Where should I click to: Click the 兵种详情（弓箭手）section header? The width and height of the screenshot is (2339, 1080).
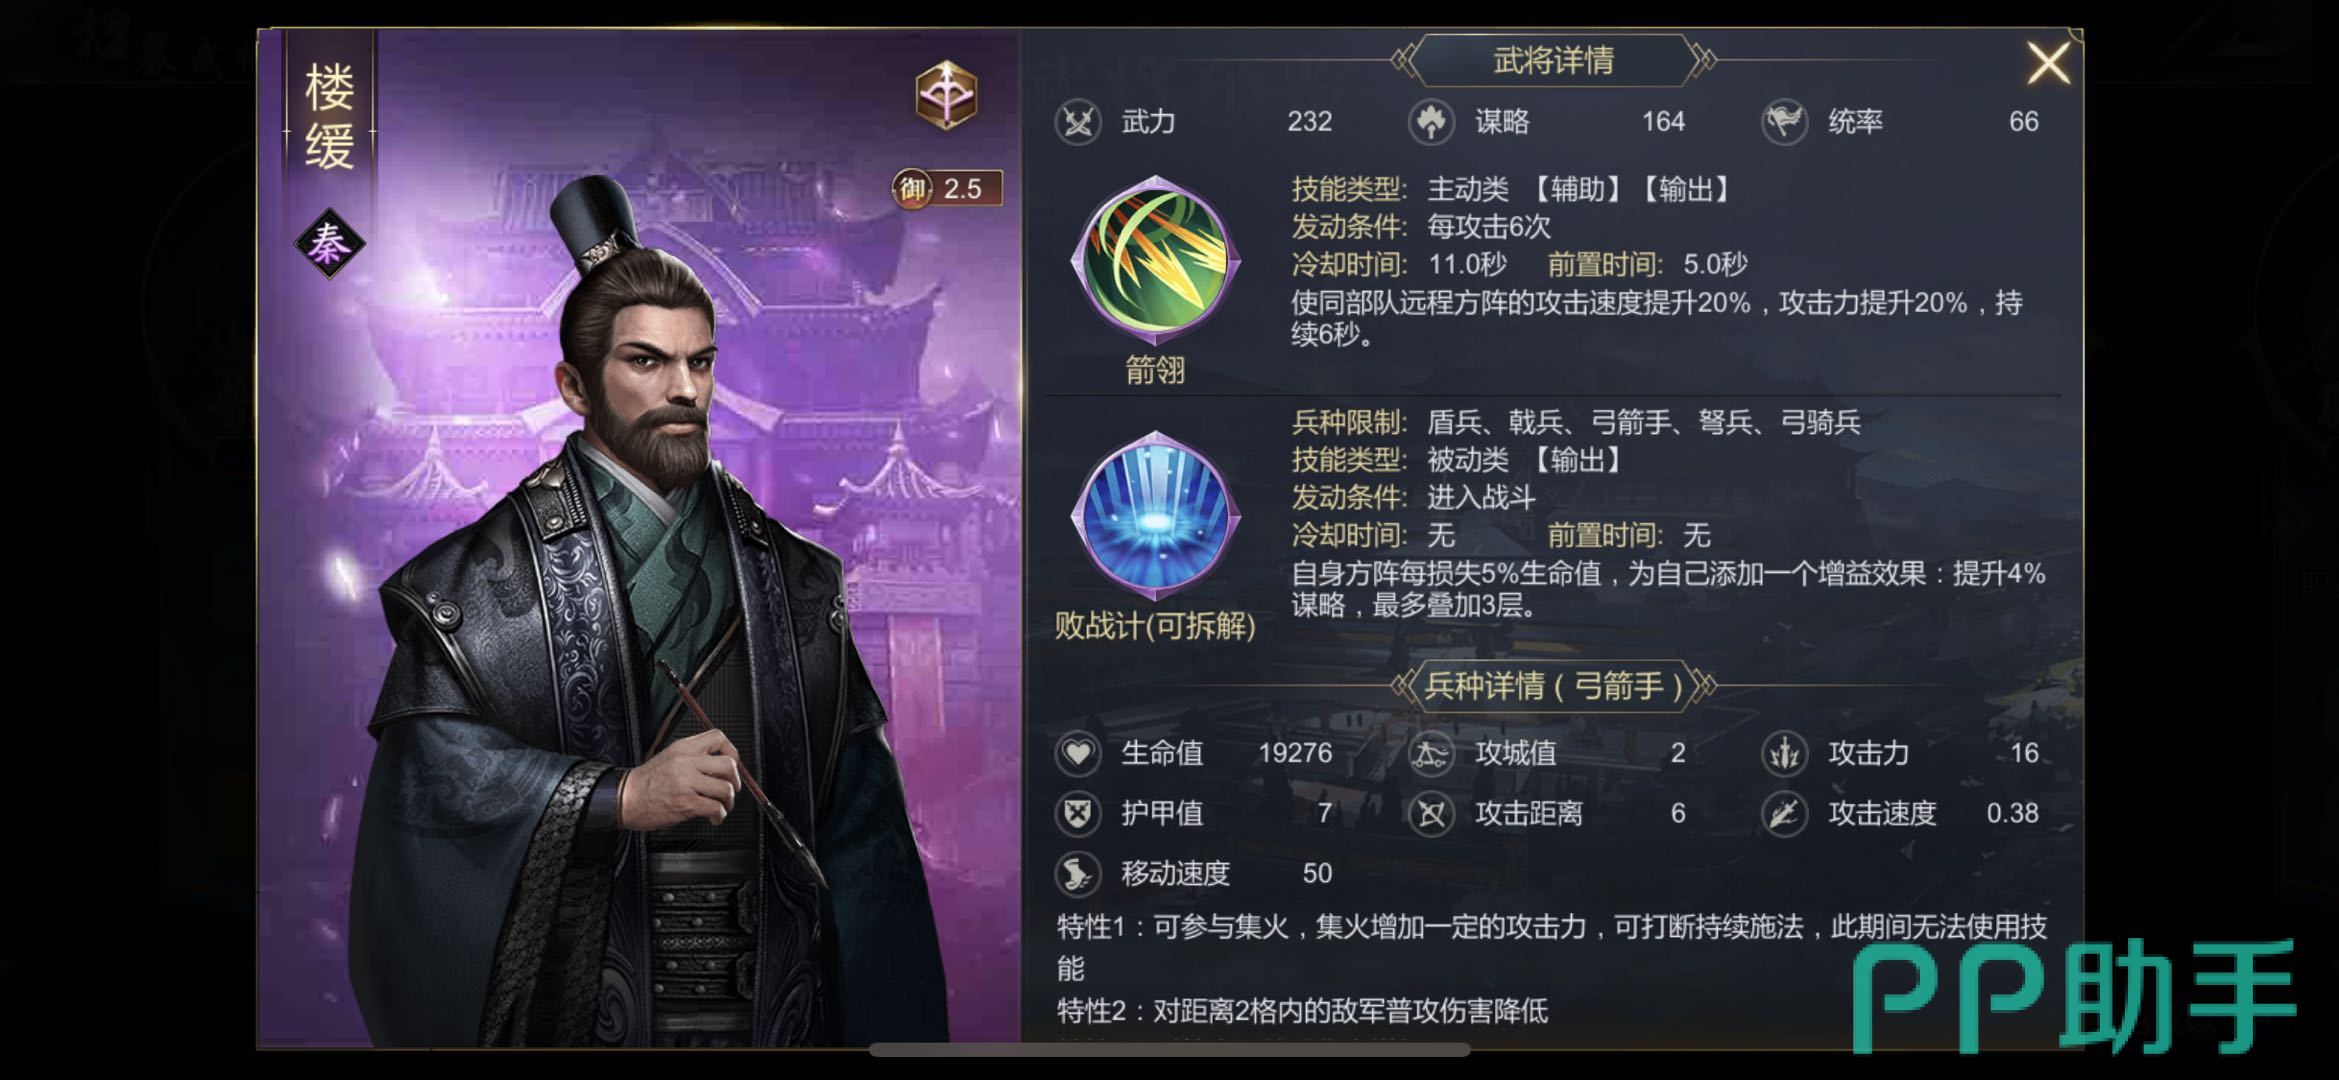(x=1553, y=686)
